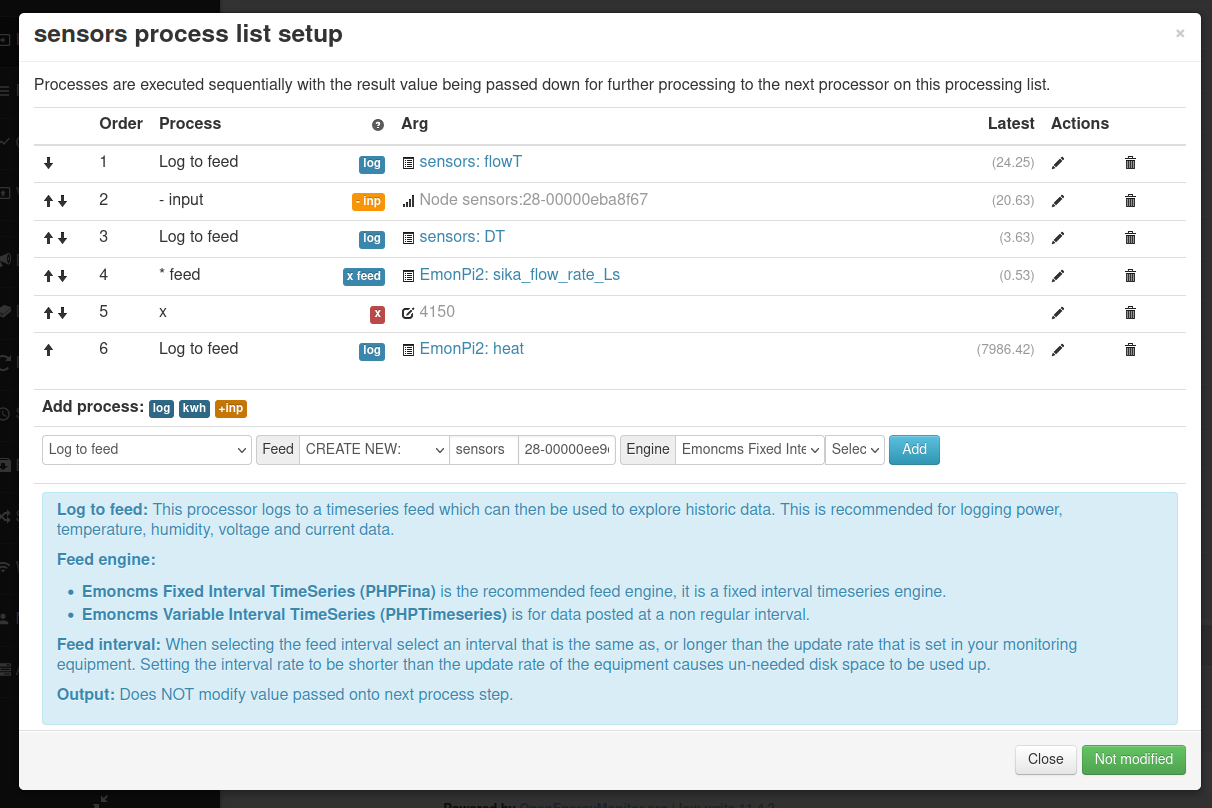This screenshot has width=1212, height=808.
Task: Expand the CREATE NEW feed dropdown
Action: [374, 450]
